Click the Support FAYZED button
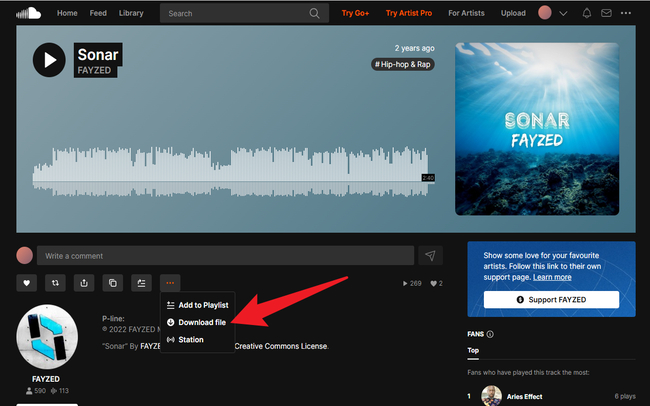This screenshot has height=406, width=650. pos(551,299)
